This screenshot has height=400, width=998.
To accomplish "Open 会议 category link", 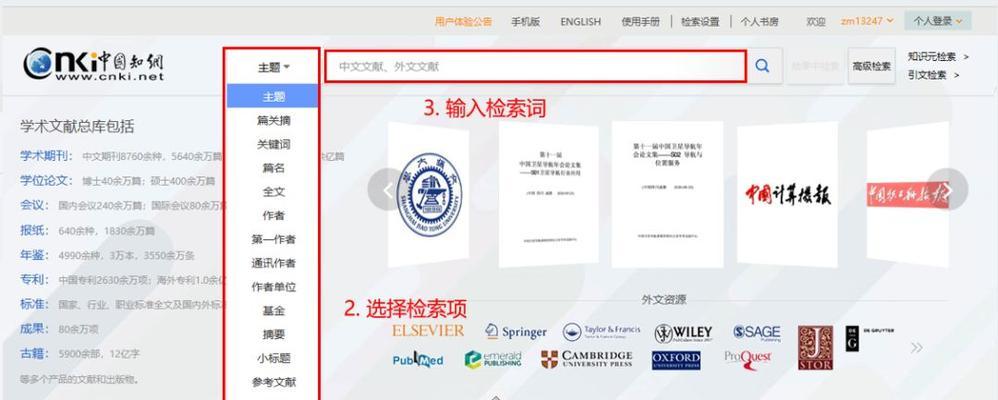I will (34, 205).
